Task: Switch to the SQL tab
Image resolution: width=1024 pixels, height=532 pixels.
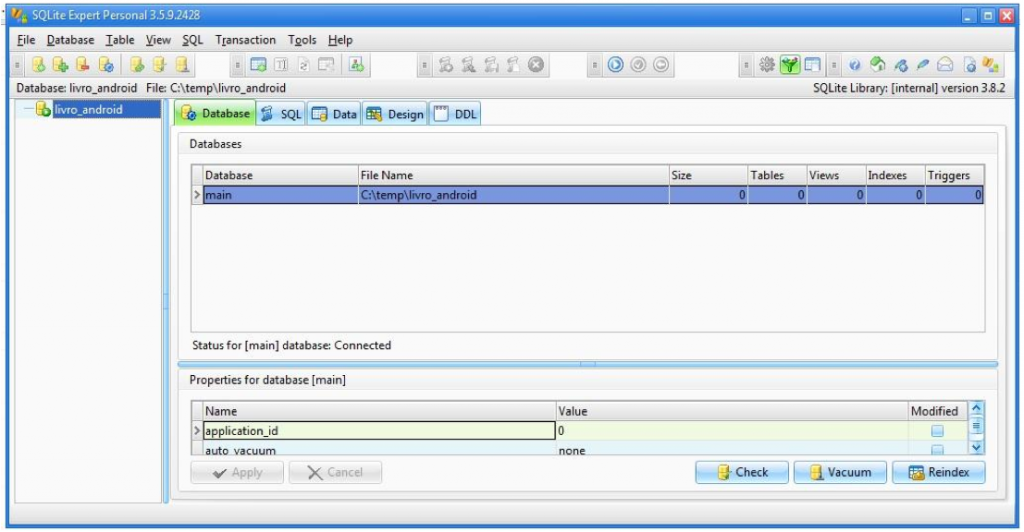Action: click(x=281, y=114)
